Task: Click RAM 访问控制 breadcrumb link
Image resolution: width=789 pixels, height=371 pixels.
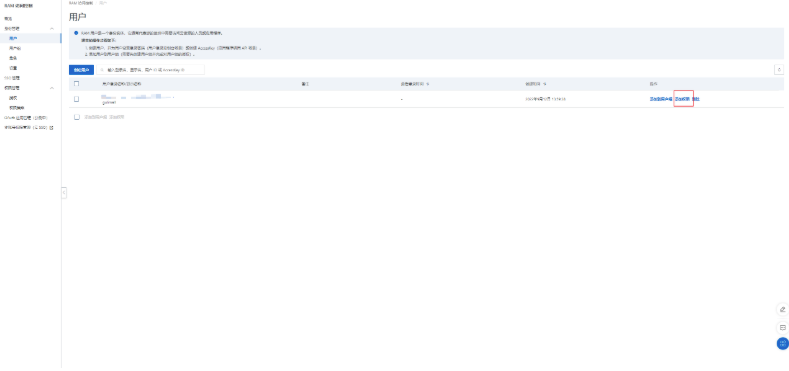Action: pyautogui.click(x=80, y=3)
